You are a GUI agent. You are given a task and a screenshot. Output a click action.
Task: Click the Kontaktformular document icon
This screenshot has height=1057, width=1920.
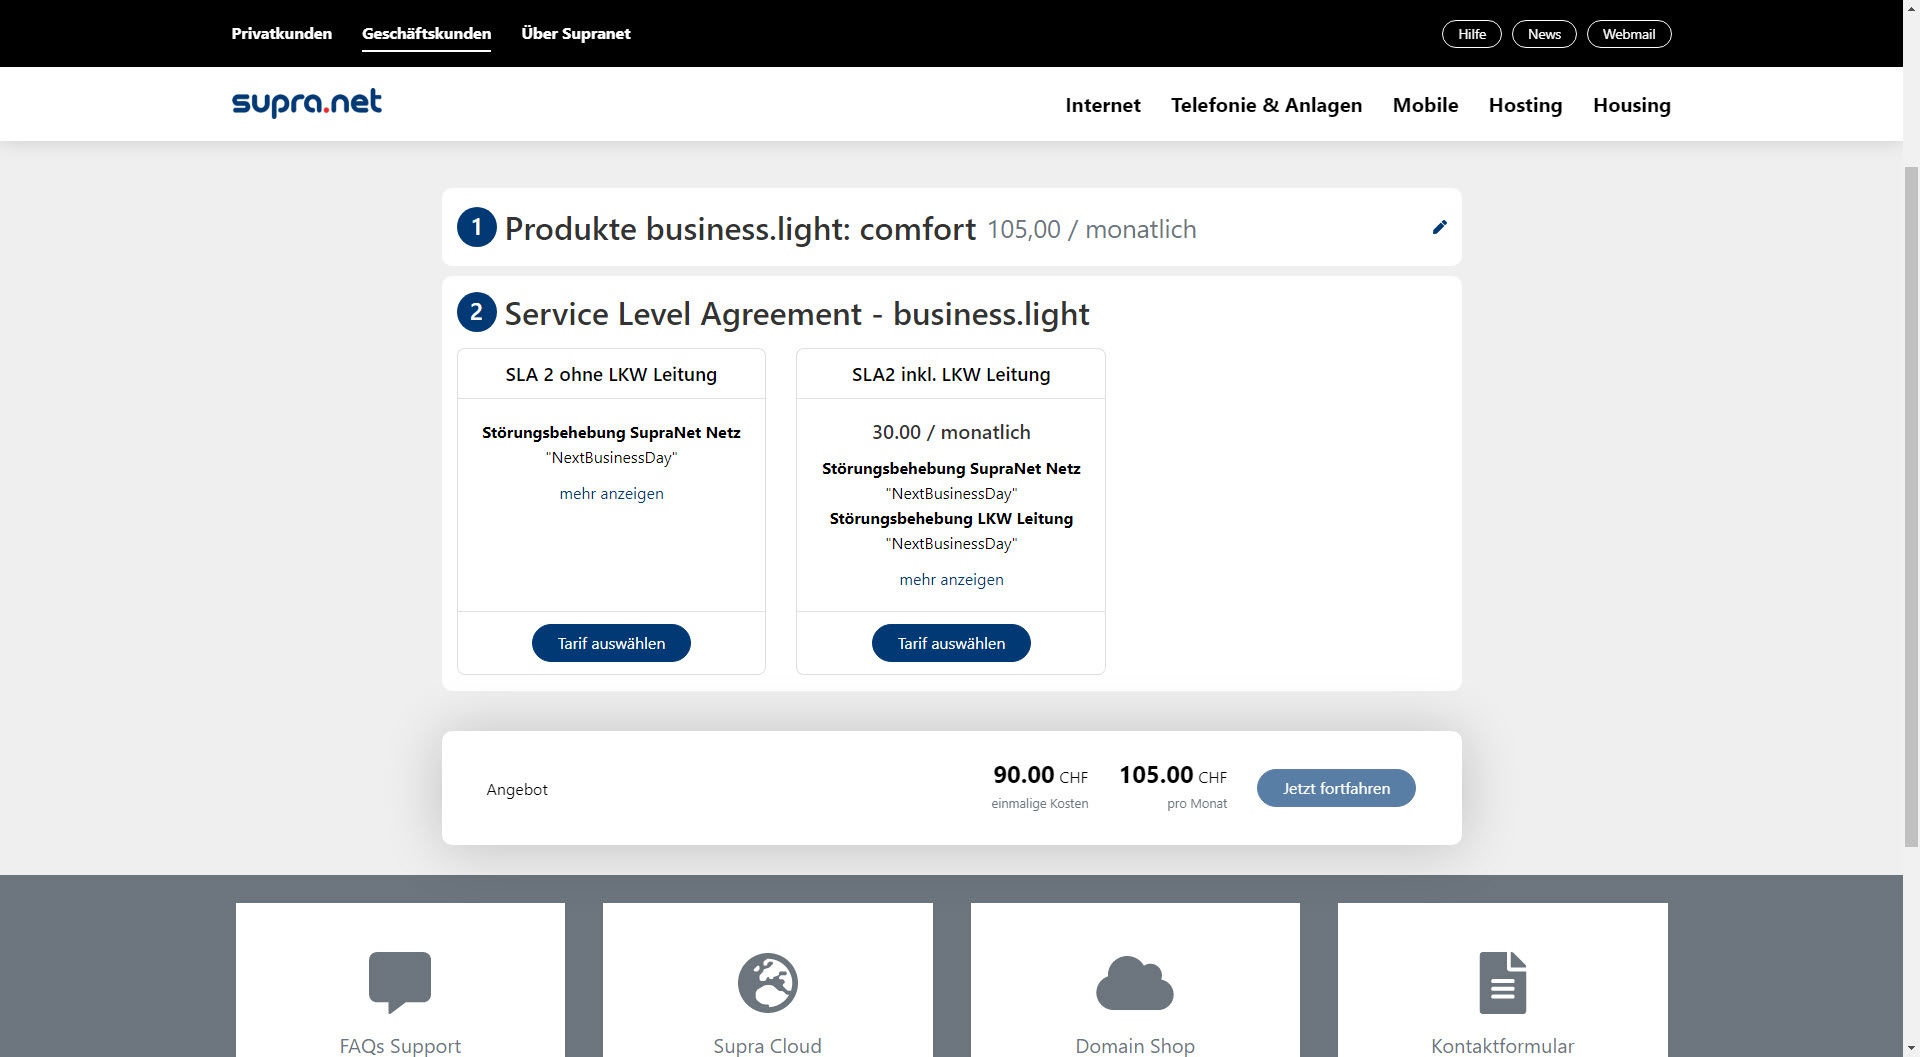point(1502,982)
